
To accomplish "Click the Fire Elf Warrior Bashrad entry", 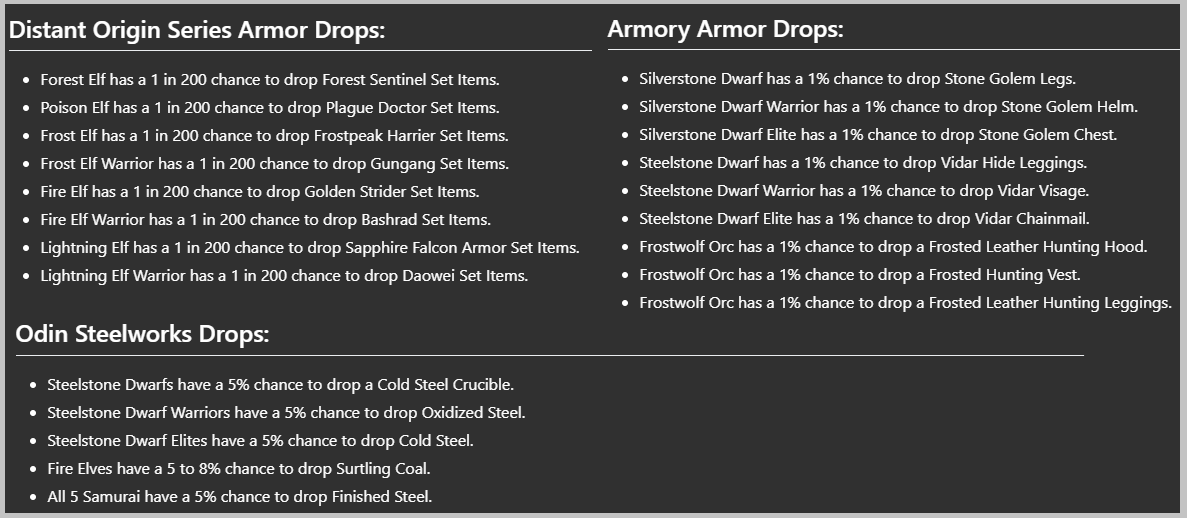I will (x=266, y=220).
